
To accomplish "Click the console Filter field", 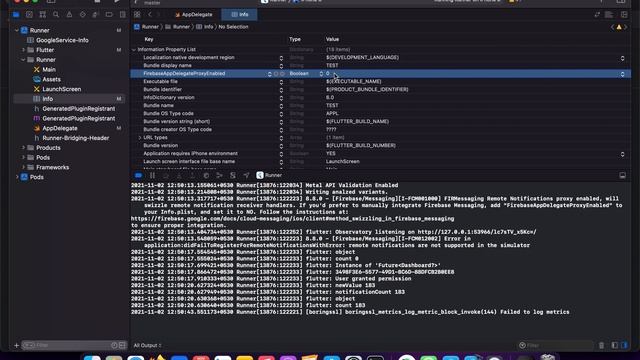I will 557,345.
